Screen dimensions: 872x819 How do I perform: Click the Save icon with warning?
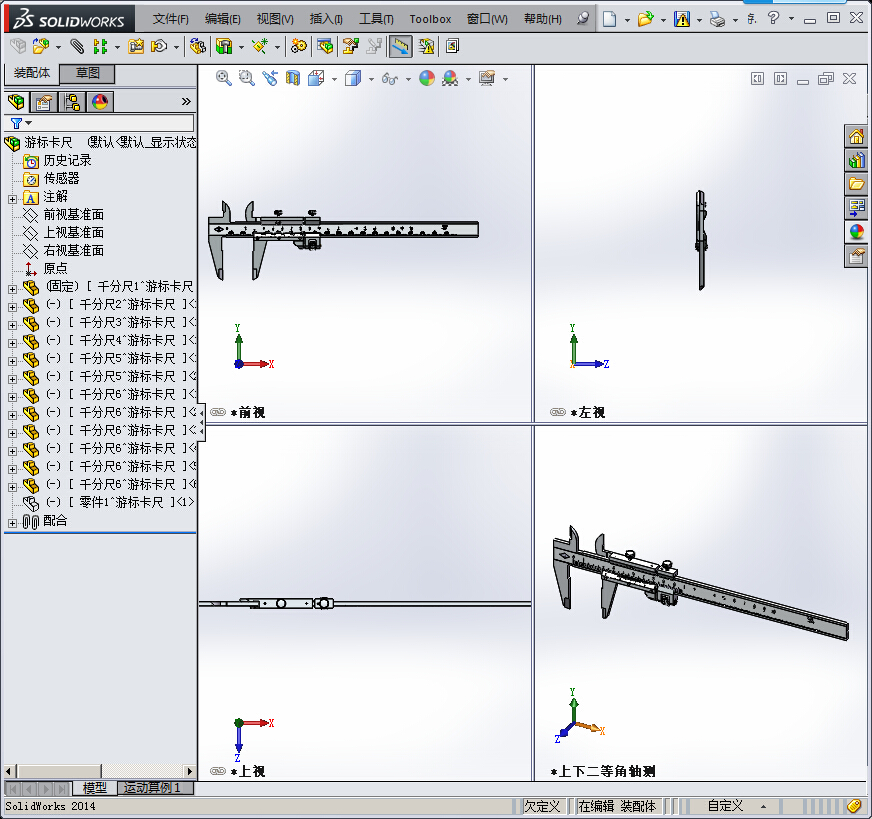682,19
